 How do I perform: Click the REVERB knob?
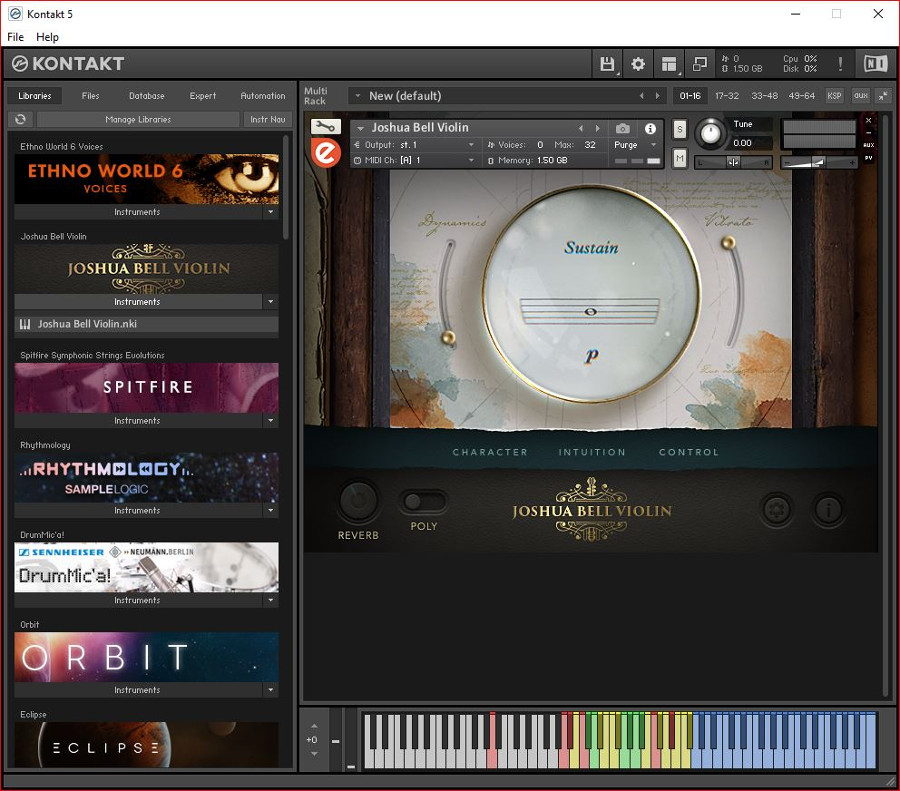(358, 501)
